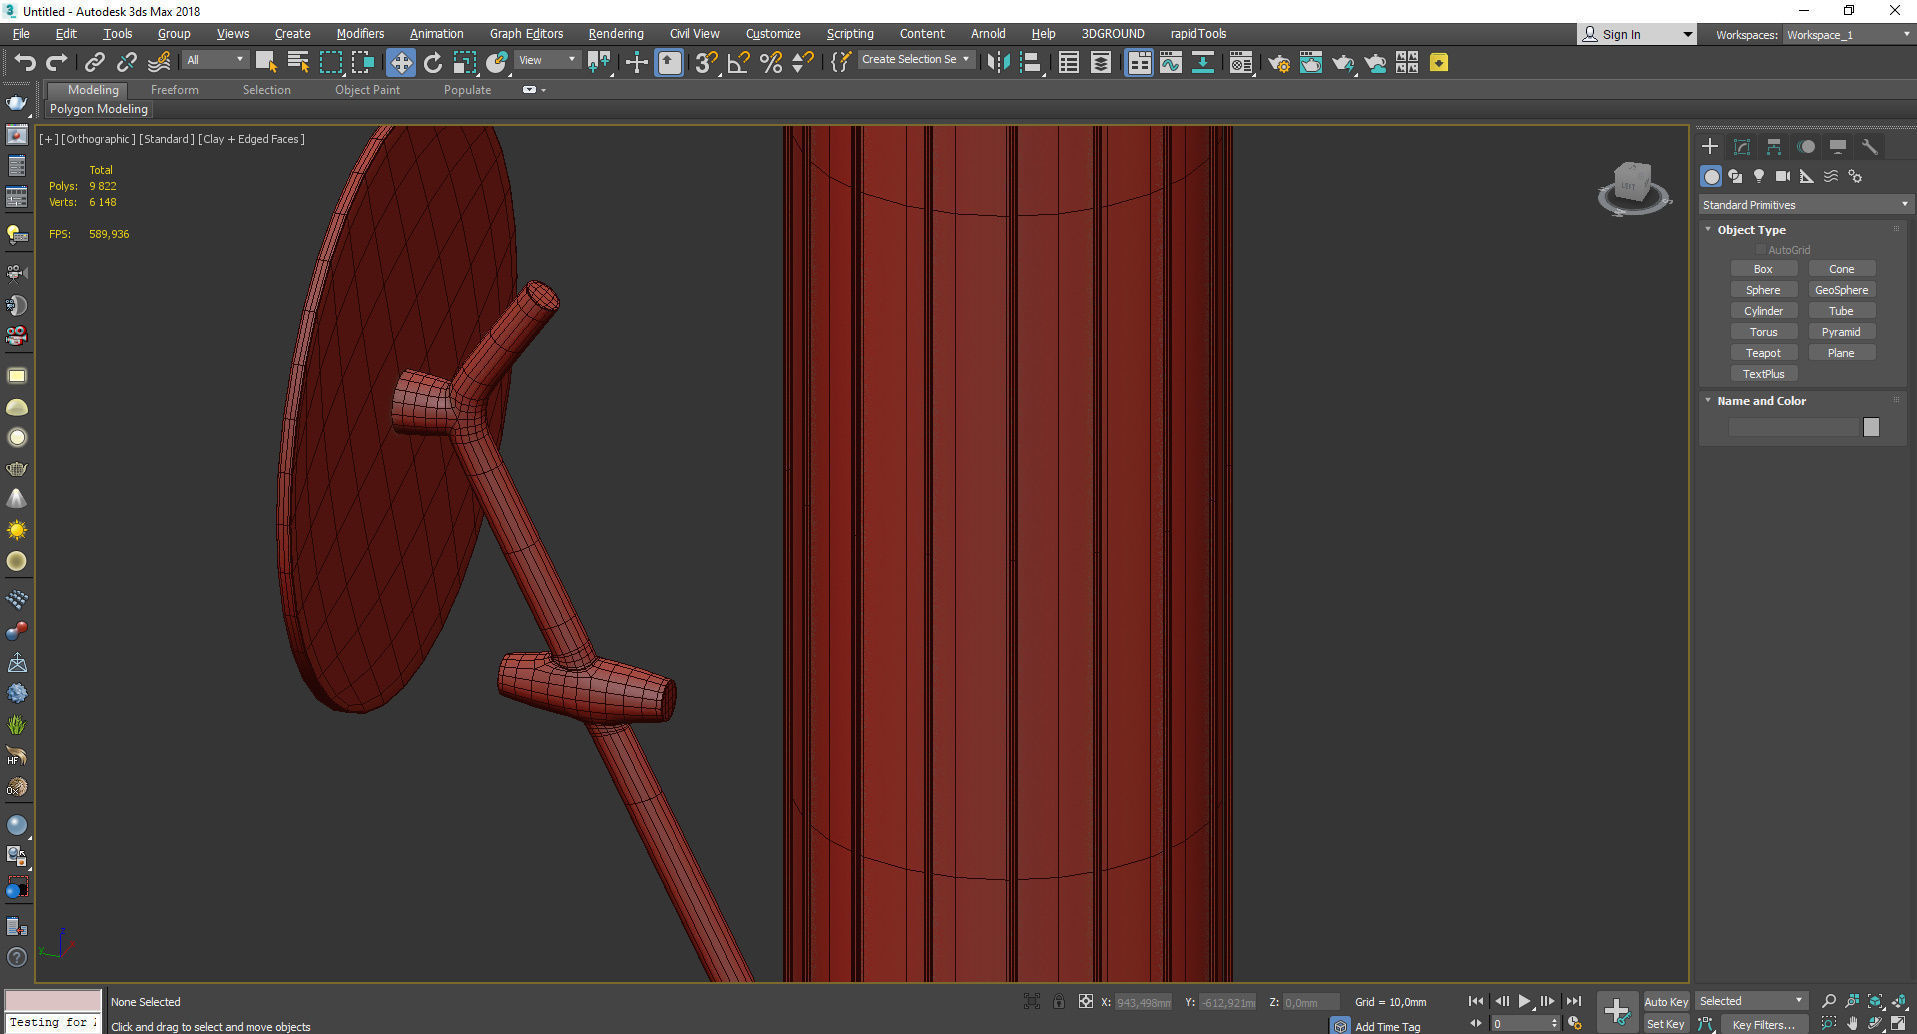The height and width of the screenshot is (1034, 1917).
Task: Open the Workspaces Workspace_1 dropdown
Action: click(x=1848, y=35)
